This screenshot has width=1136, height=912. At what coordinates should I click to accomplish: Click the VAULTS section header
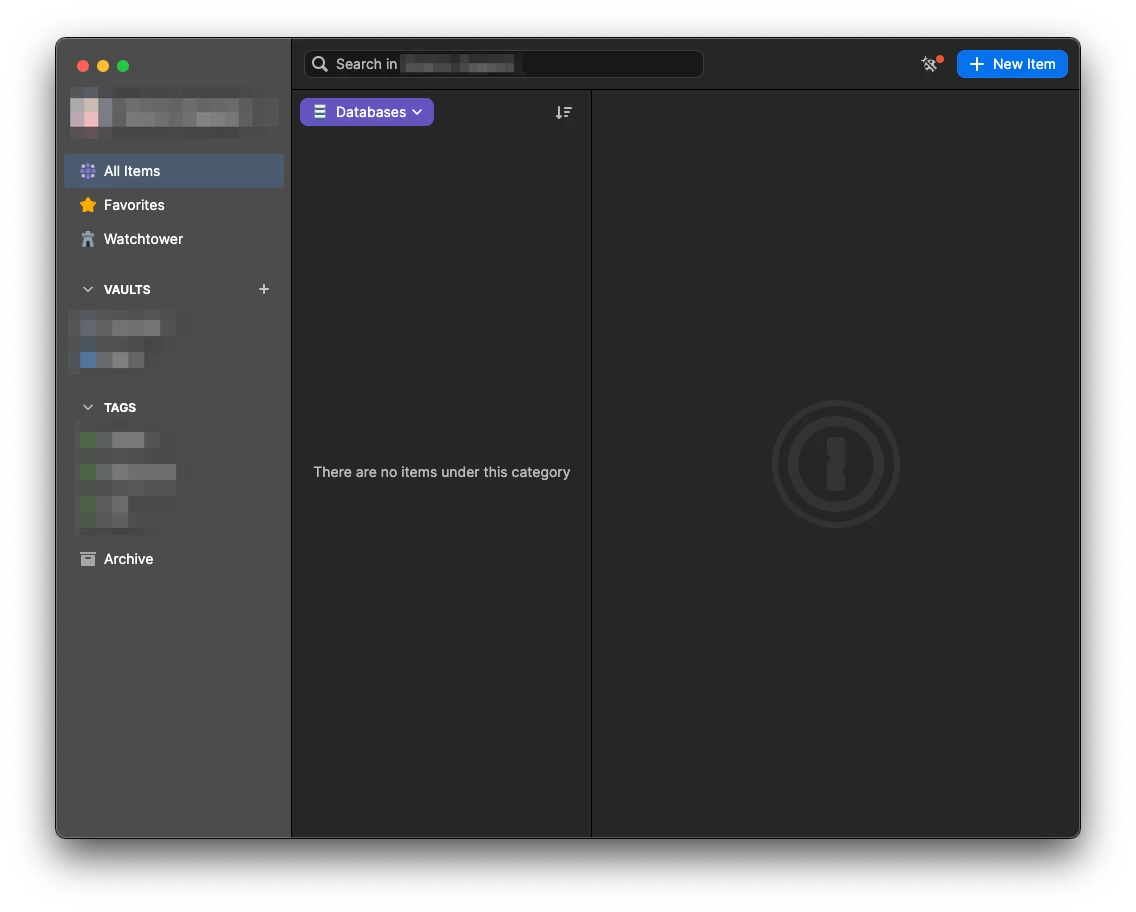127,290
